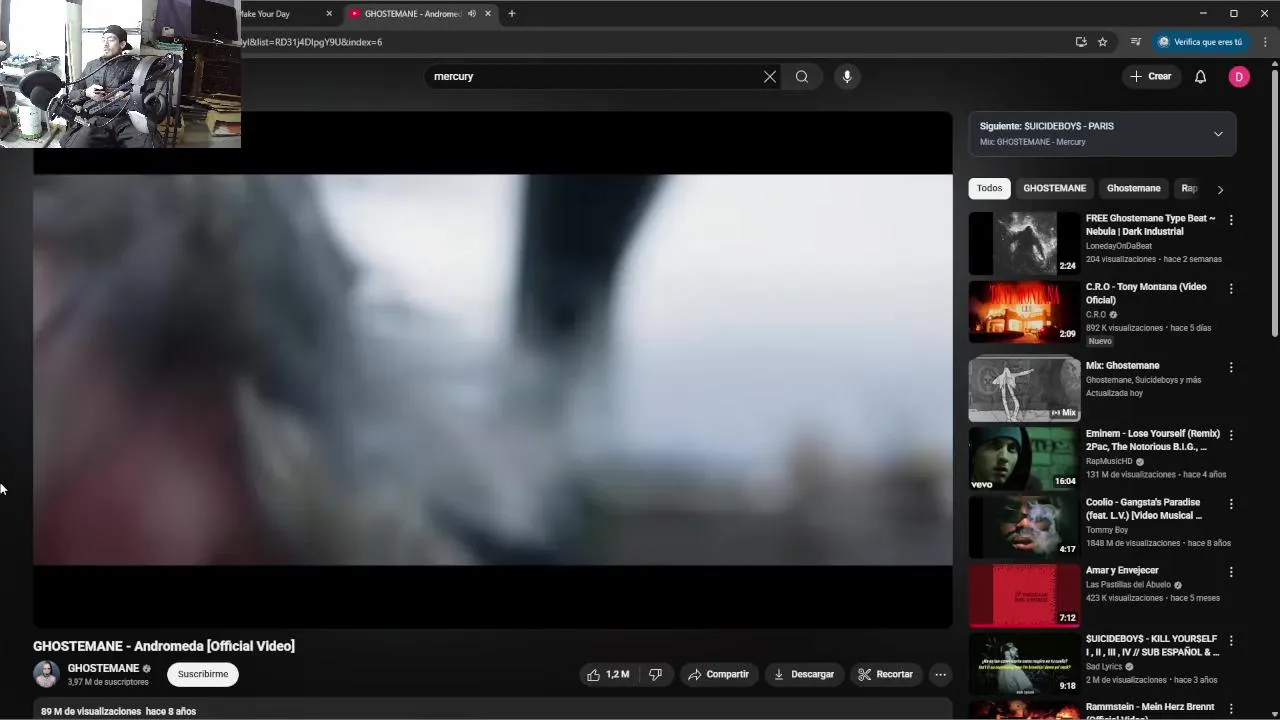Open Chrome three-dot menu
The image size is (1280, 720).
coord(1265,42)
